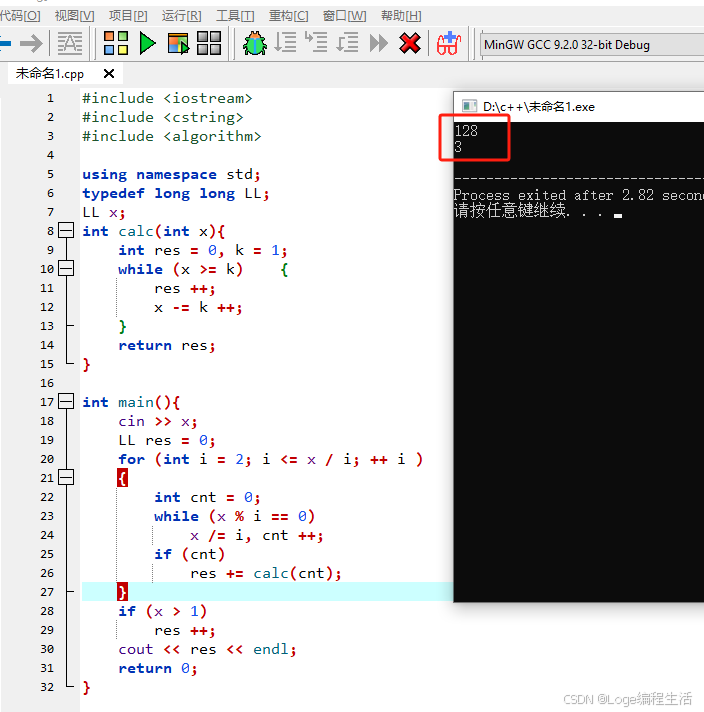Close the 未命名1.cpp editor tab
The height and width of the screenshot is (712, 704).
pos(109,74)
